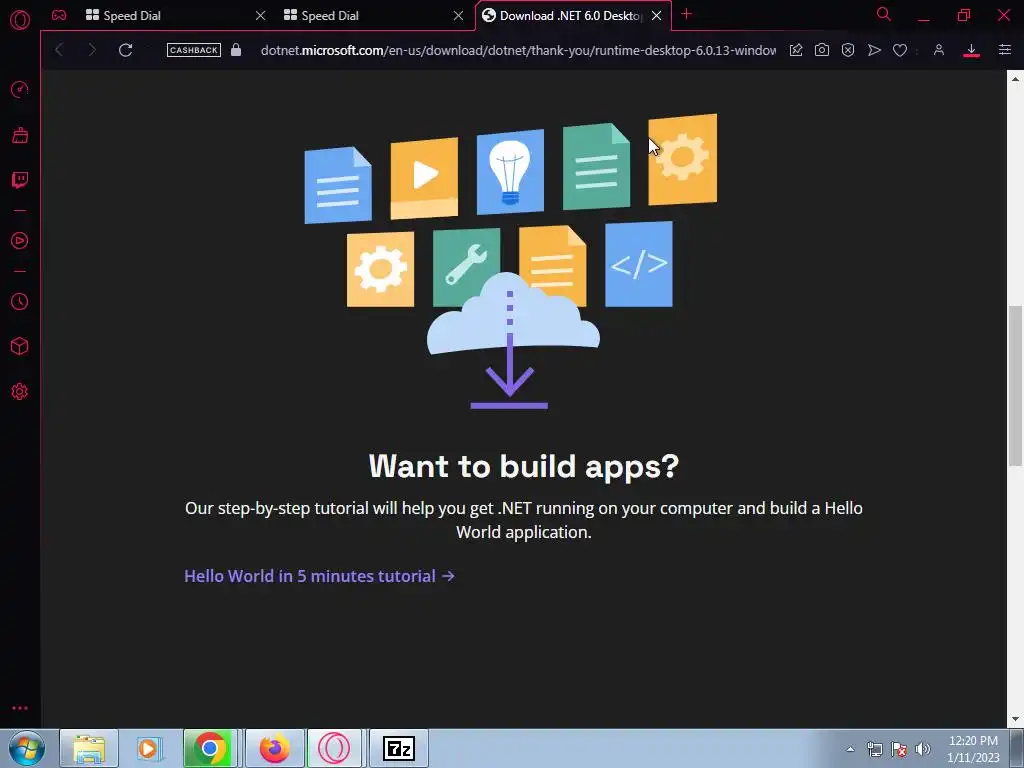Image resolution: width=1024 pixels, height=768 pixels.
Task: Open Settings gear icon in sidebar
Action: (20, 391)
